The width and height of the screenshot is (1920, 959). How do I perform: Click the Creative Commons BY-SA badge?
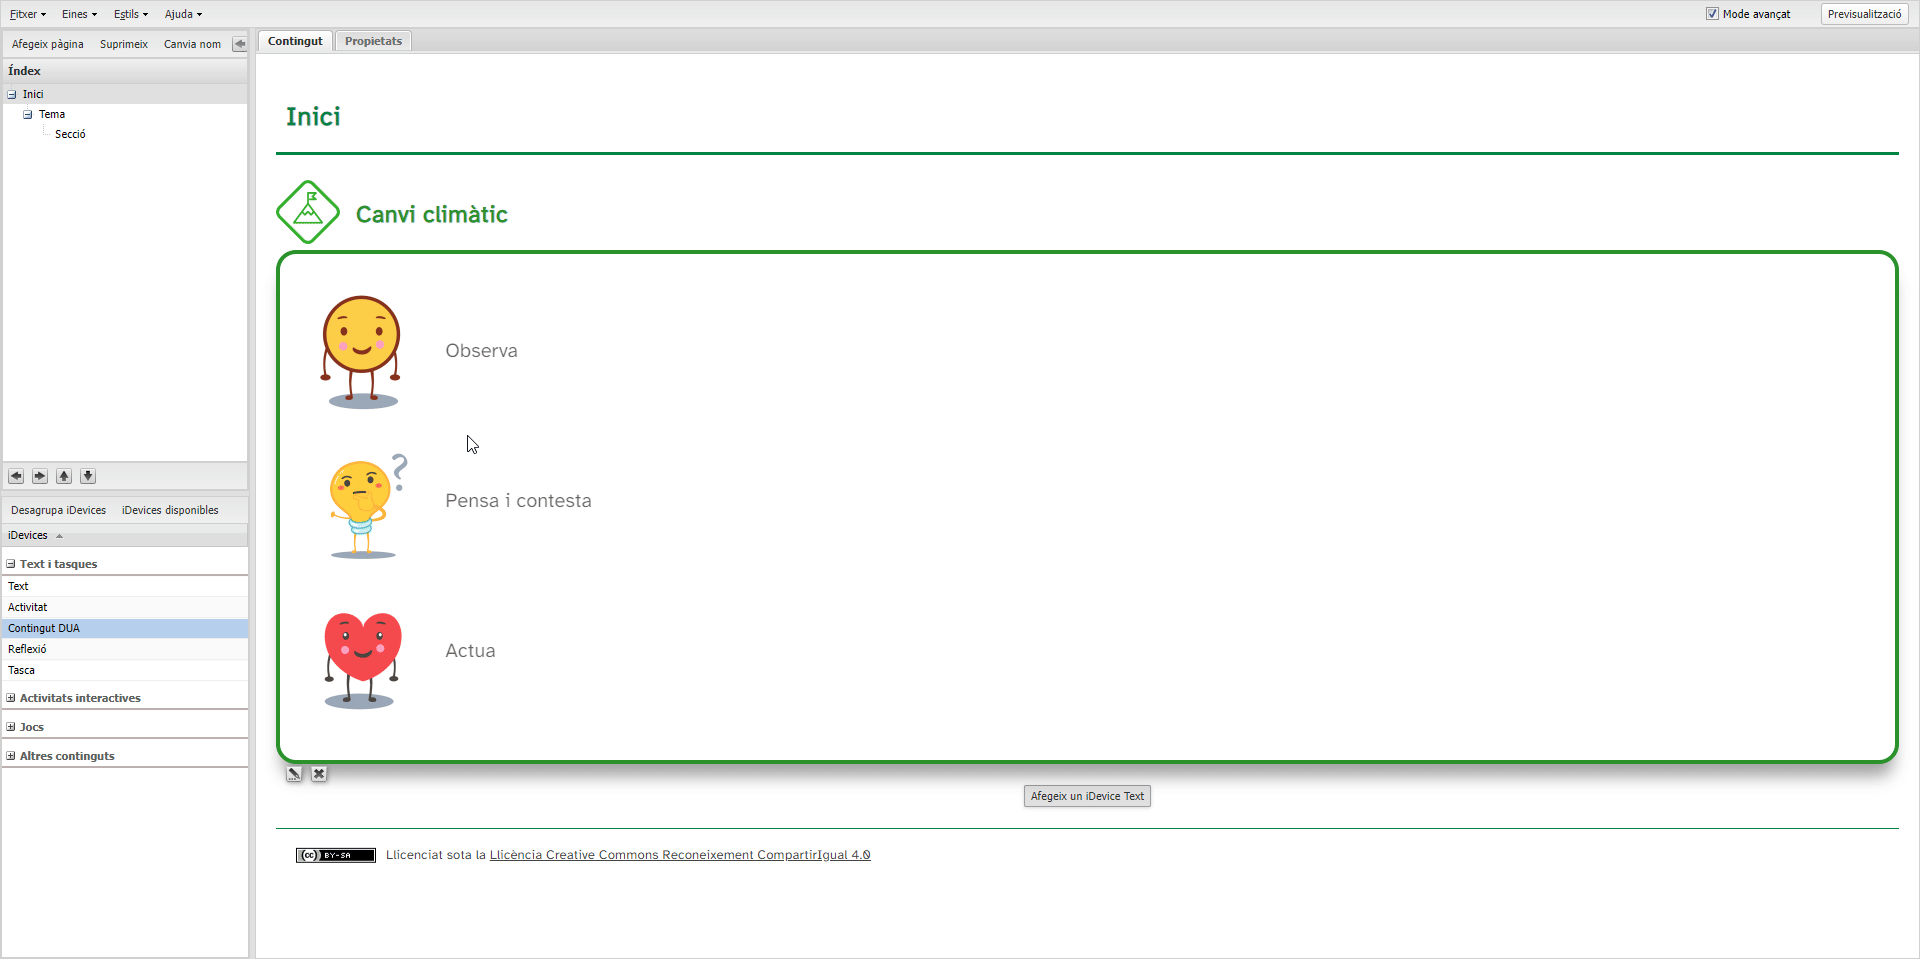coord(335,855)
